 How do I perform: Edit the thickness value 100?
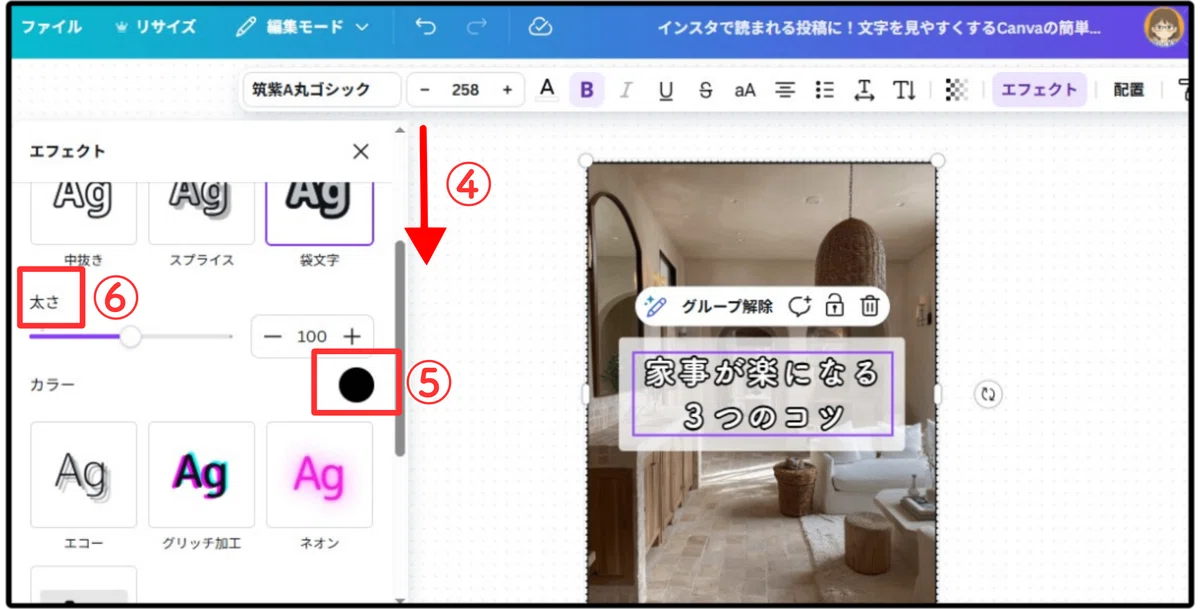click(x=312, y=337)
